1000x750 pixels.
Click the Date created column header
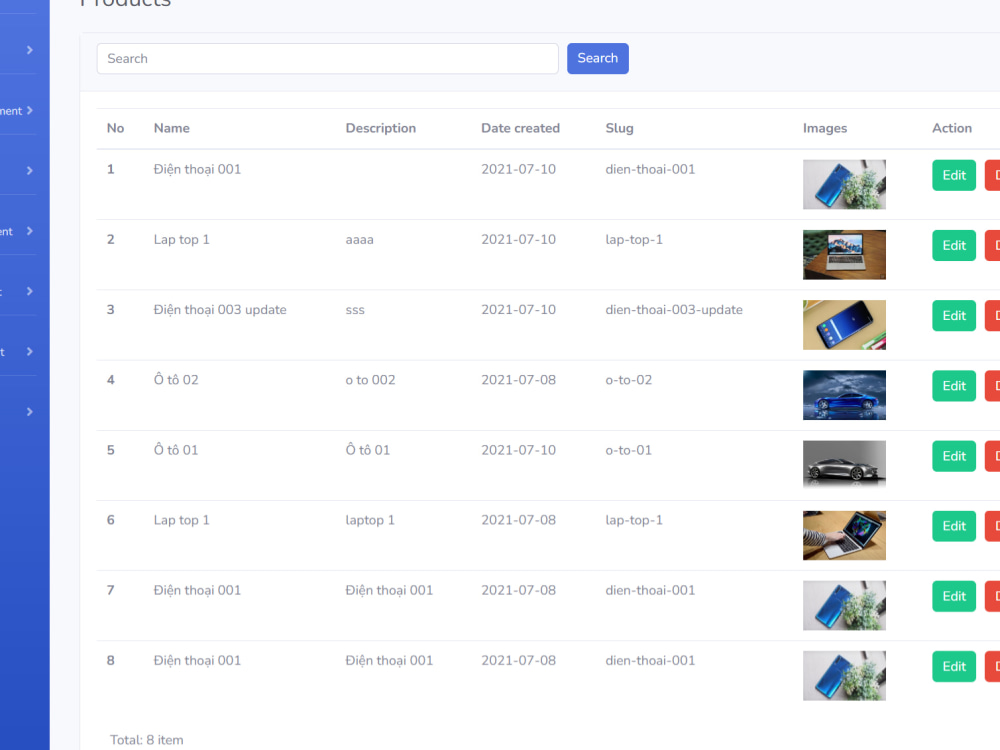pyautogui.click(x=520, y=128)
